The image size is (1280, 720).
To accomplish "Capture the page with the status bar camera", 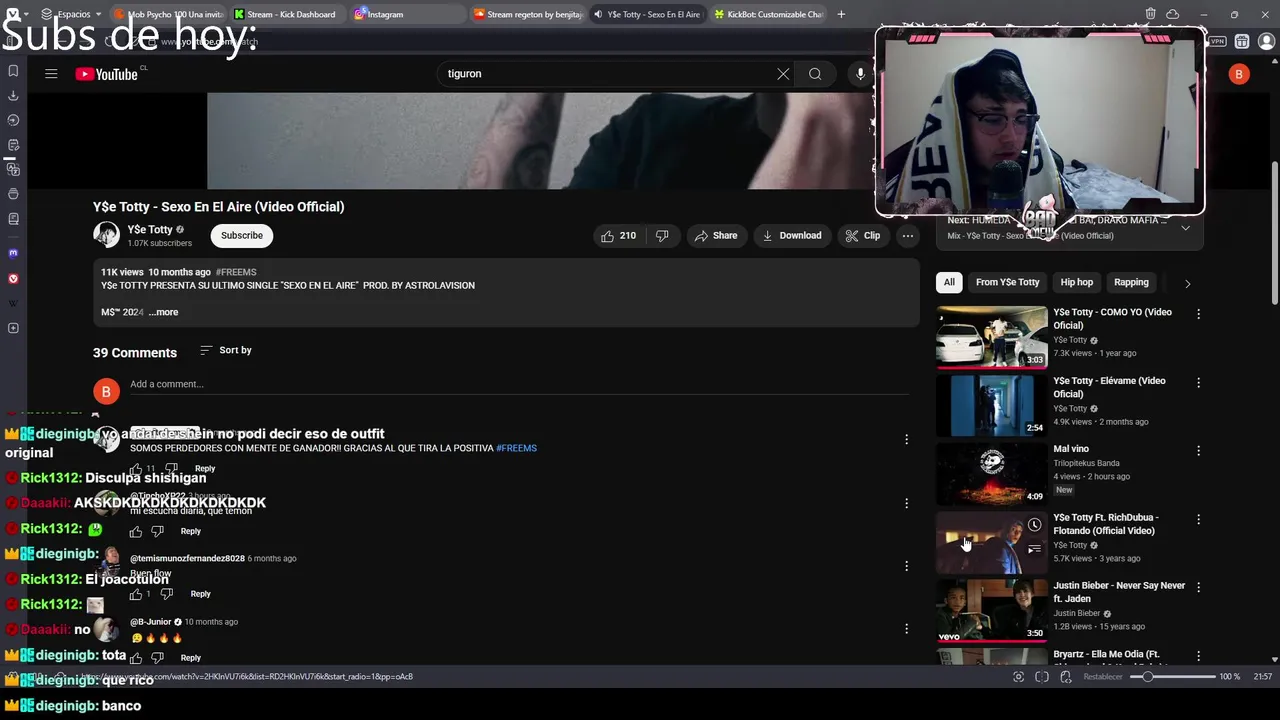I will tap(1018, 677).
